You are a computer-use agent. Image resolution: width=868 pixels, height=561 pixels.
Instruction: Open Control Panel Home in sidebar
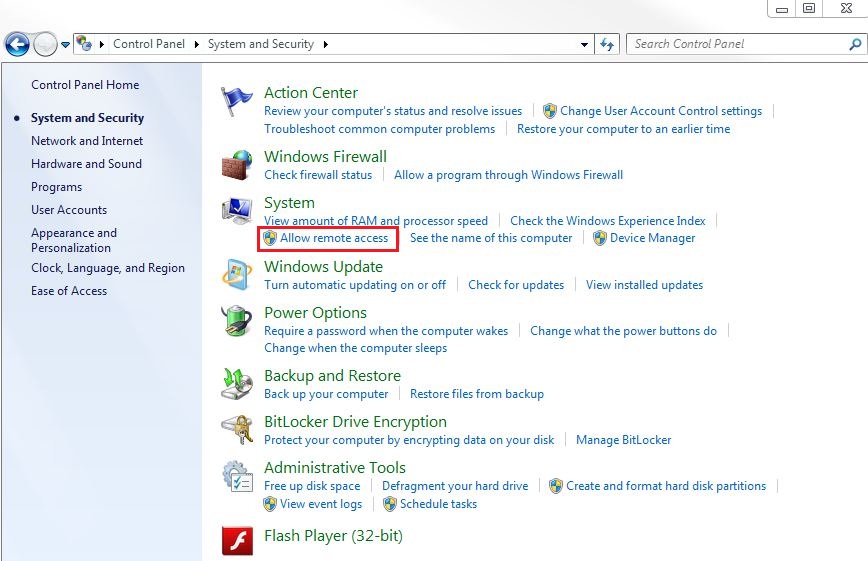pos(85,85)
